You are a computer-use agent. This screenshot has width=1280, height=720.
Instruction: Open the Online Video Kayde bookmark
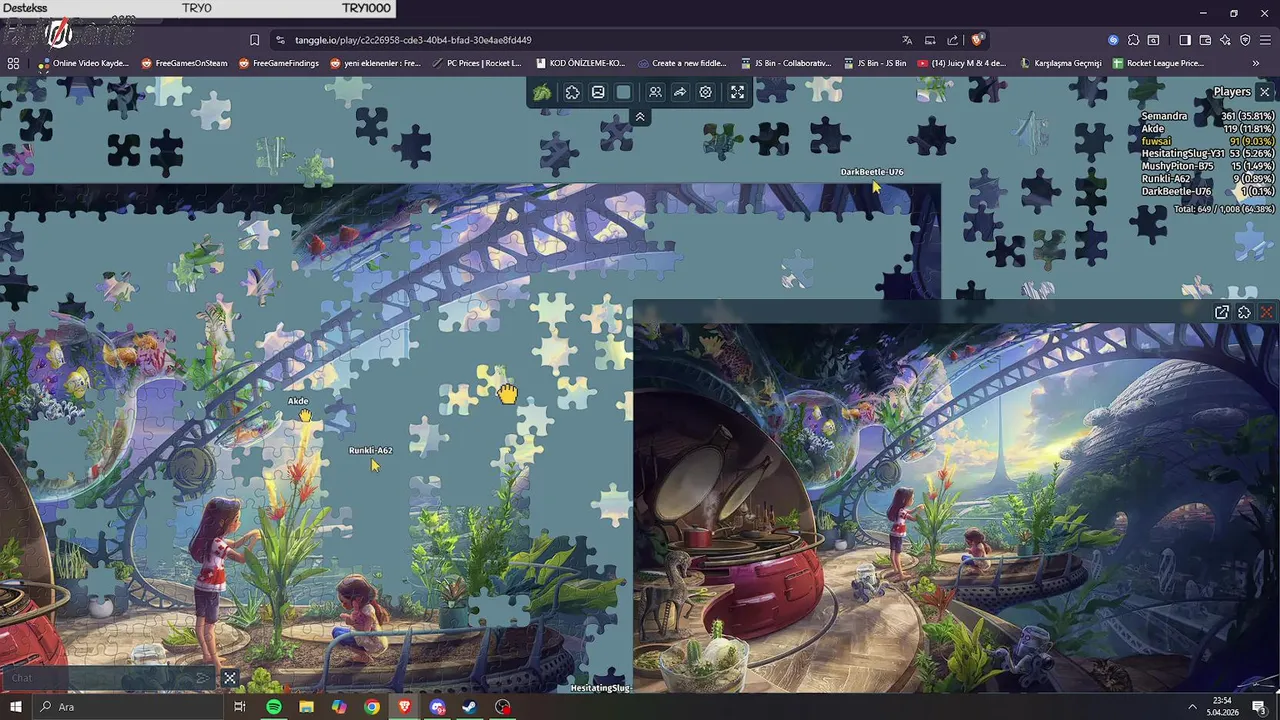click(84, 63)
